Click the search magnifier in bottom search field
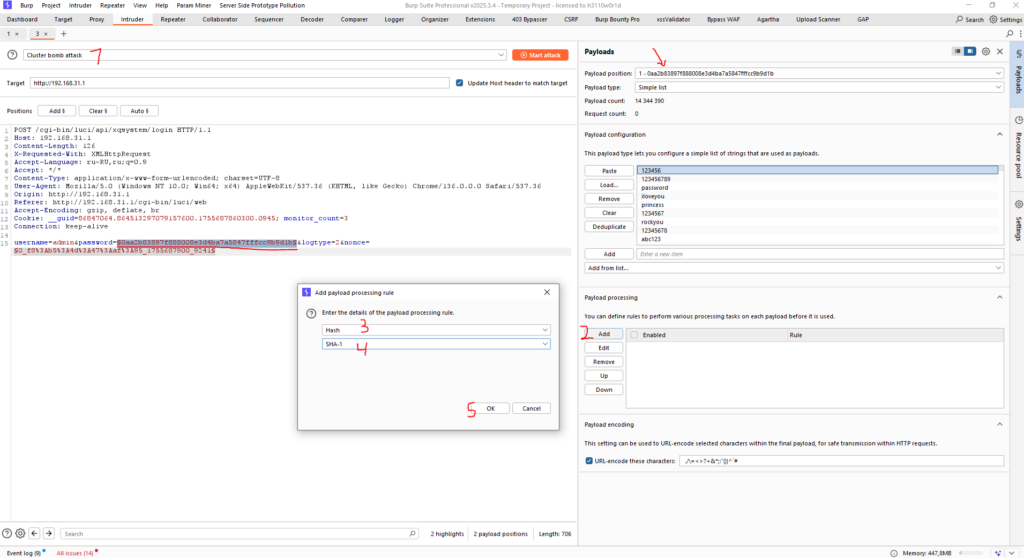The height and width of the screenshot is (558, 1024). (412, 534)
